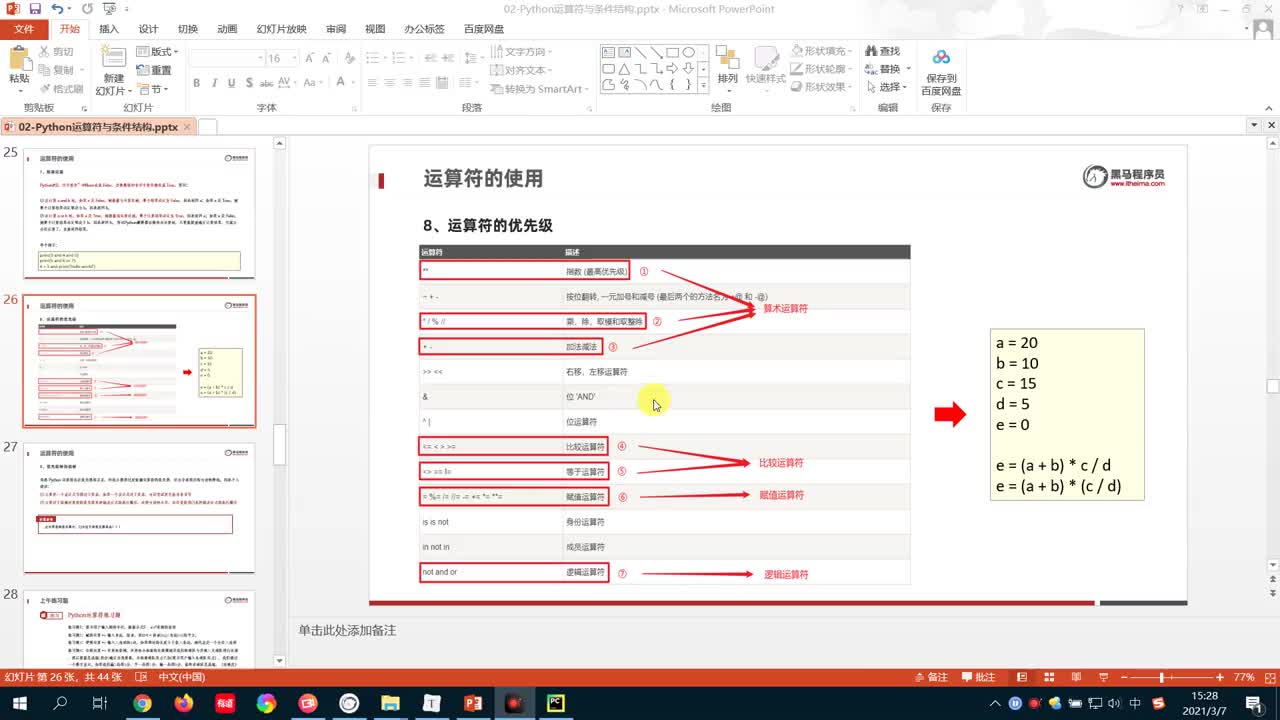Click the zoom slider handle
1280x720 pixels.
click(x=1162, y=677)
